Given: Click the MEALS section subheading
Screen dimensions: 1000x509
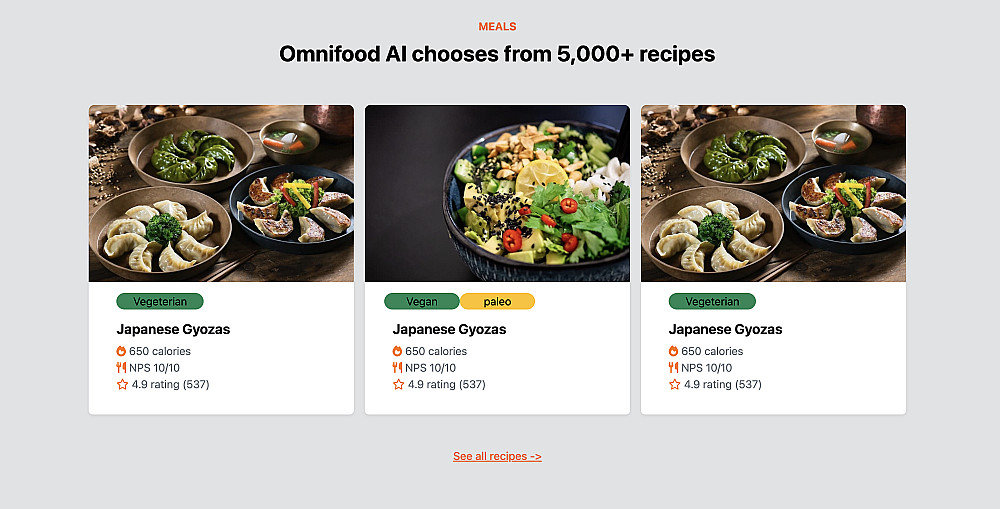Looking at the screenshot, I should (497, 26).
